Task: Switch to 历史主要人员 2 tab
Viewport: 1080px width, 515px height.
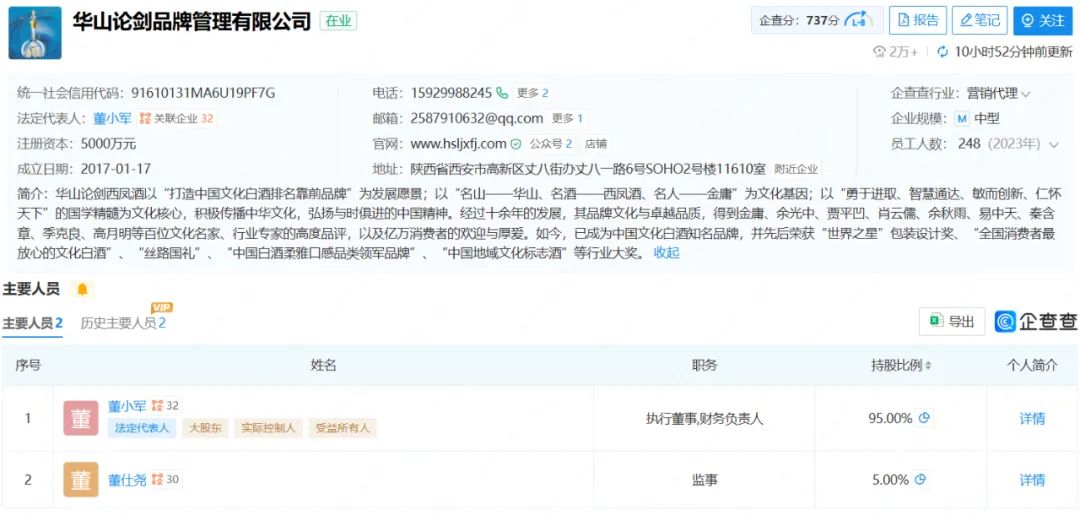Action: point(123,323)
